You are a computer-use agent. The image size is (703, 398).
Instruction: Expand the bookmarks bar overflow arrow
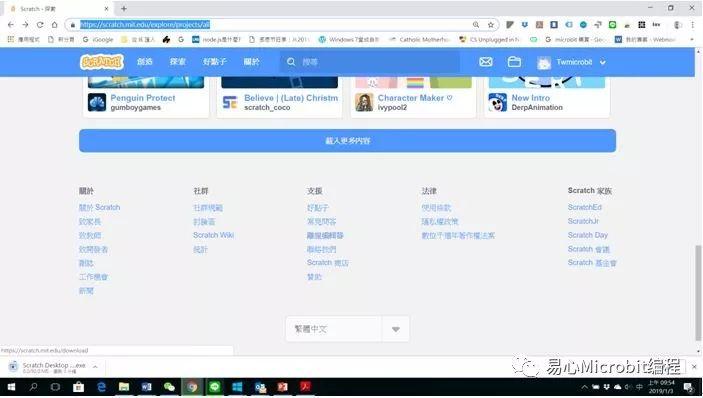click(692, 39)
